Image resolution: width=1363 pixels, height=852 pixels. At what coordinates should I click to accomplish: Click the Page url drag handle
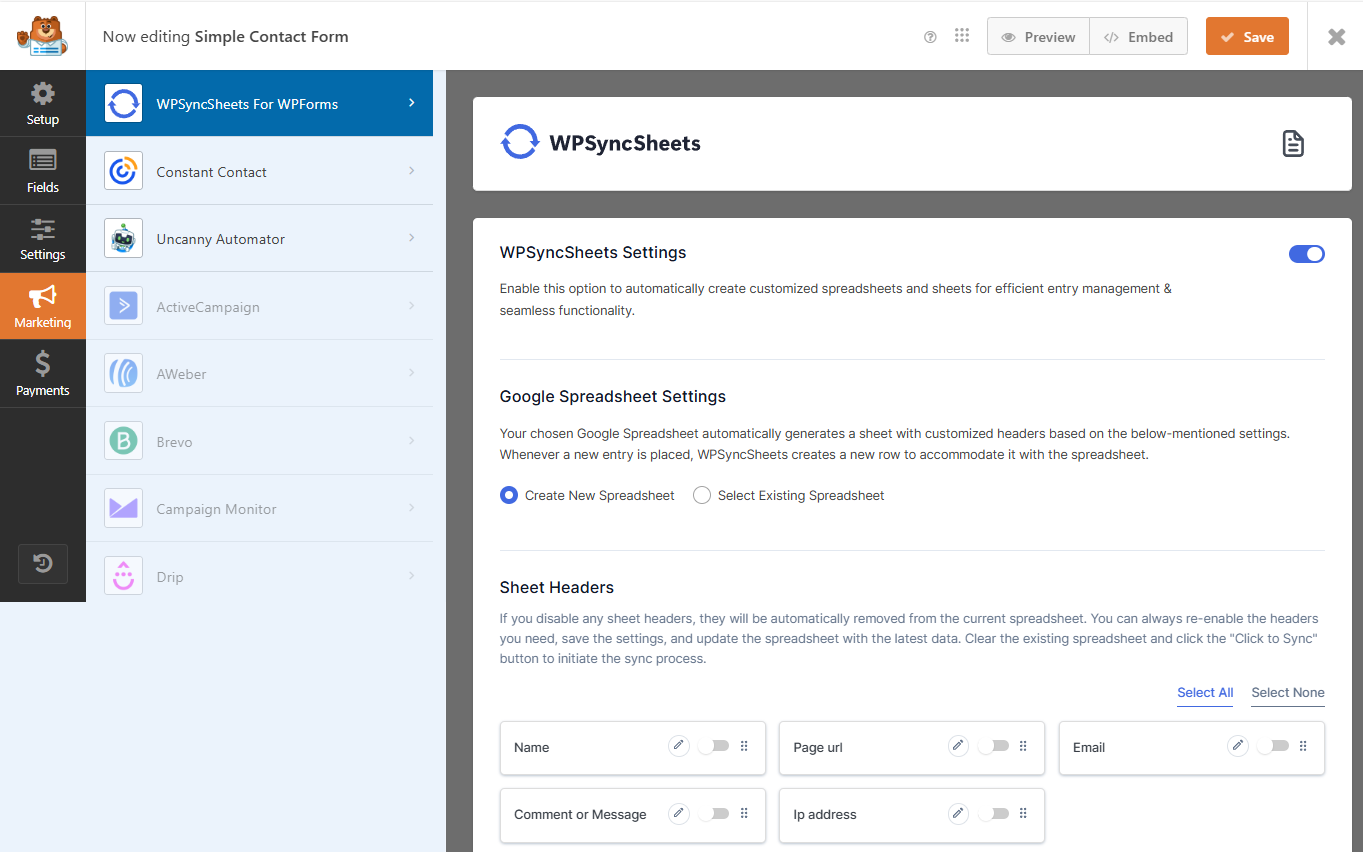1023,746
